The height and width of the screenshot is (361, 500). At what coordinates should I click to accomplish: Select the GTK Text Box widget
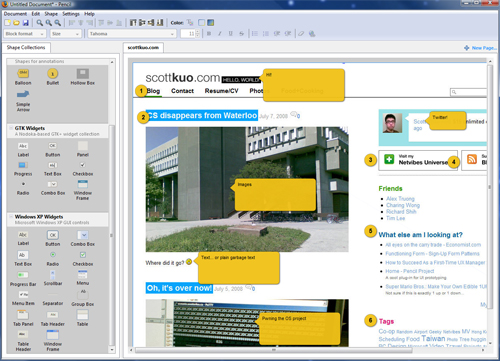pos(53,168)
